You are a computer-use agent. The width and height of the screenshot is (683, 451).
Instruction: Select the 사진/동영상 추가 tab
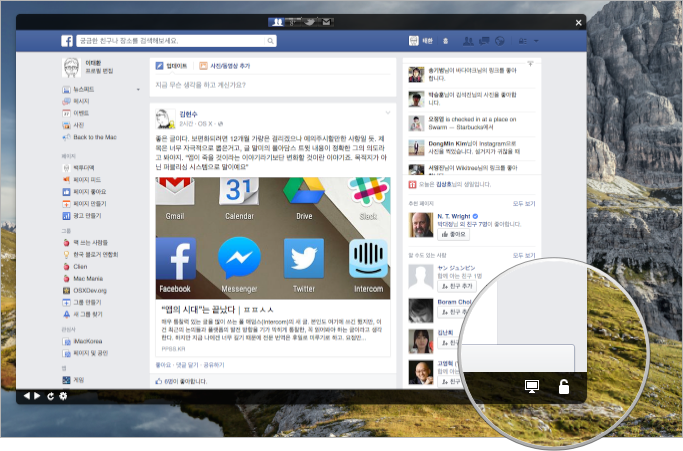pyautogui.click(x=225, y=66)
